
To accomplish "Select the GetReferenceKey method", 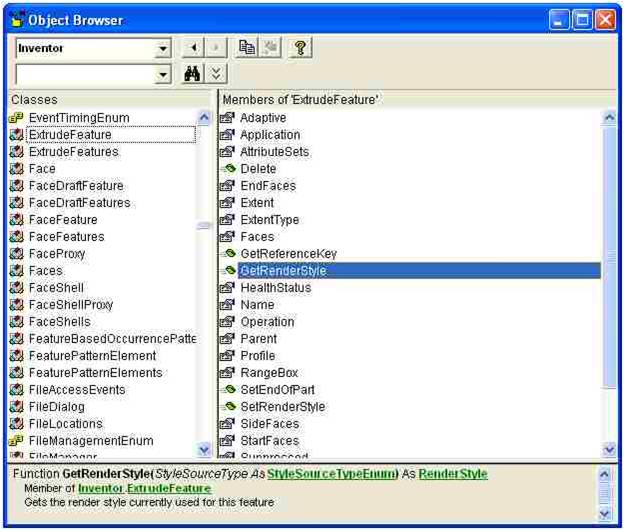I will 288,254.
